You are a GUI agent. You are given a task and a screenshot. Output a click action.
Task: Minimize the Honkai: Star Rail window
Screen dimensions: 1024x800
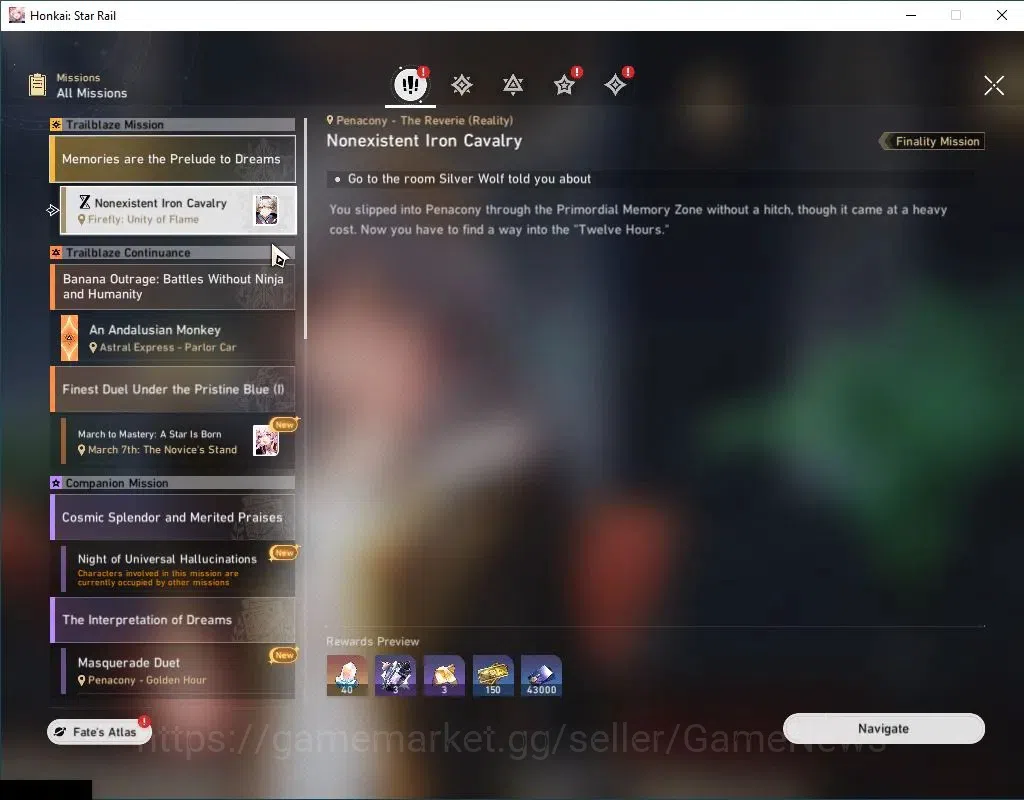tap(911, 15)
